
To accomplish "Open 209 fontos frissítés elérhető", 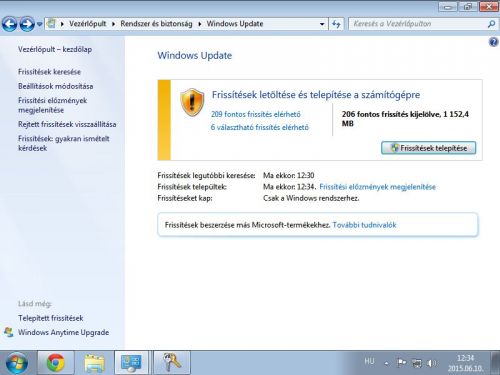I will point(256,114).
